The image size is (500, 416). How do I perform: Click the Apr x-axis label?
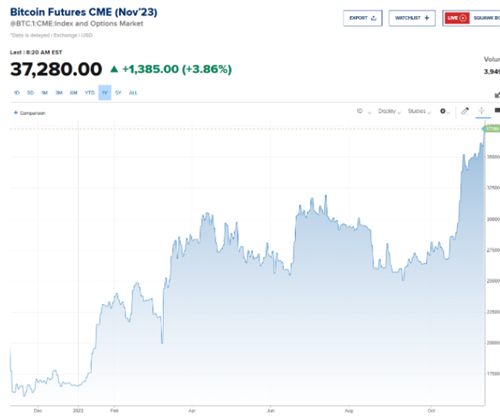tap(192, 411)
